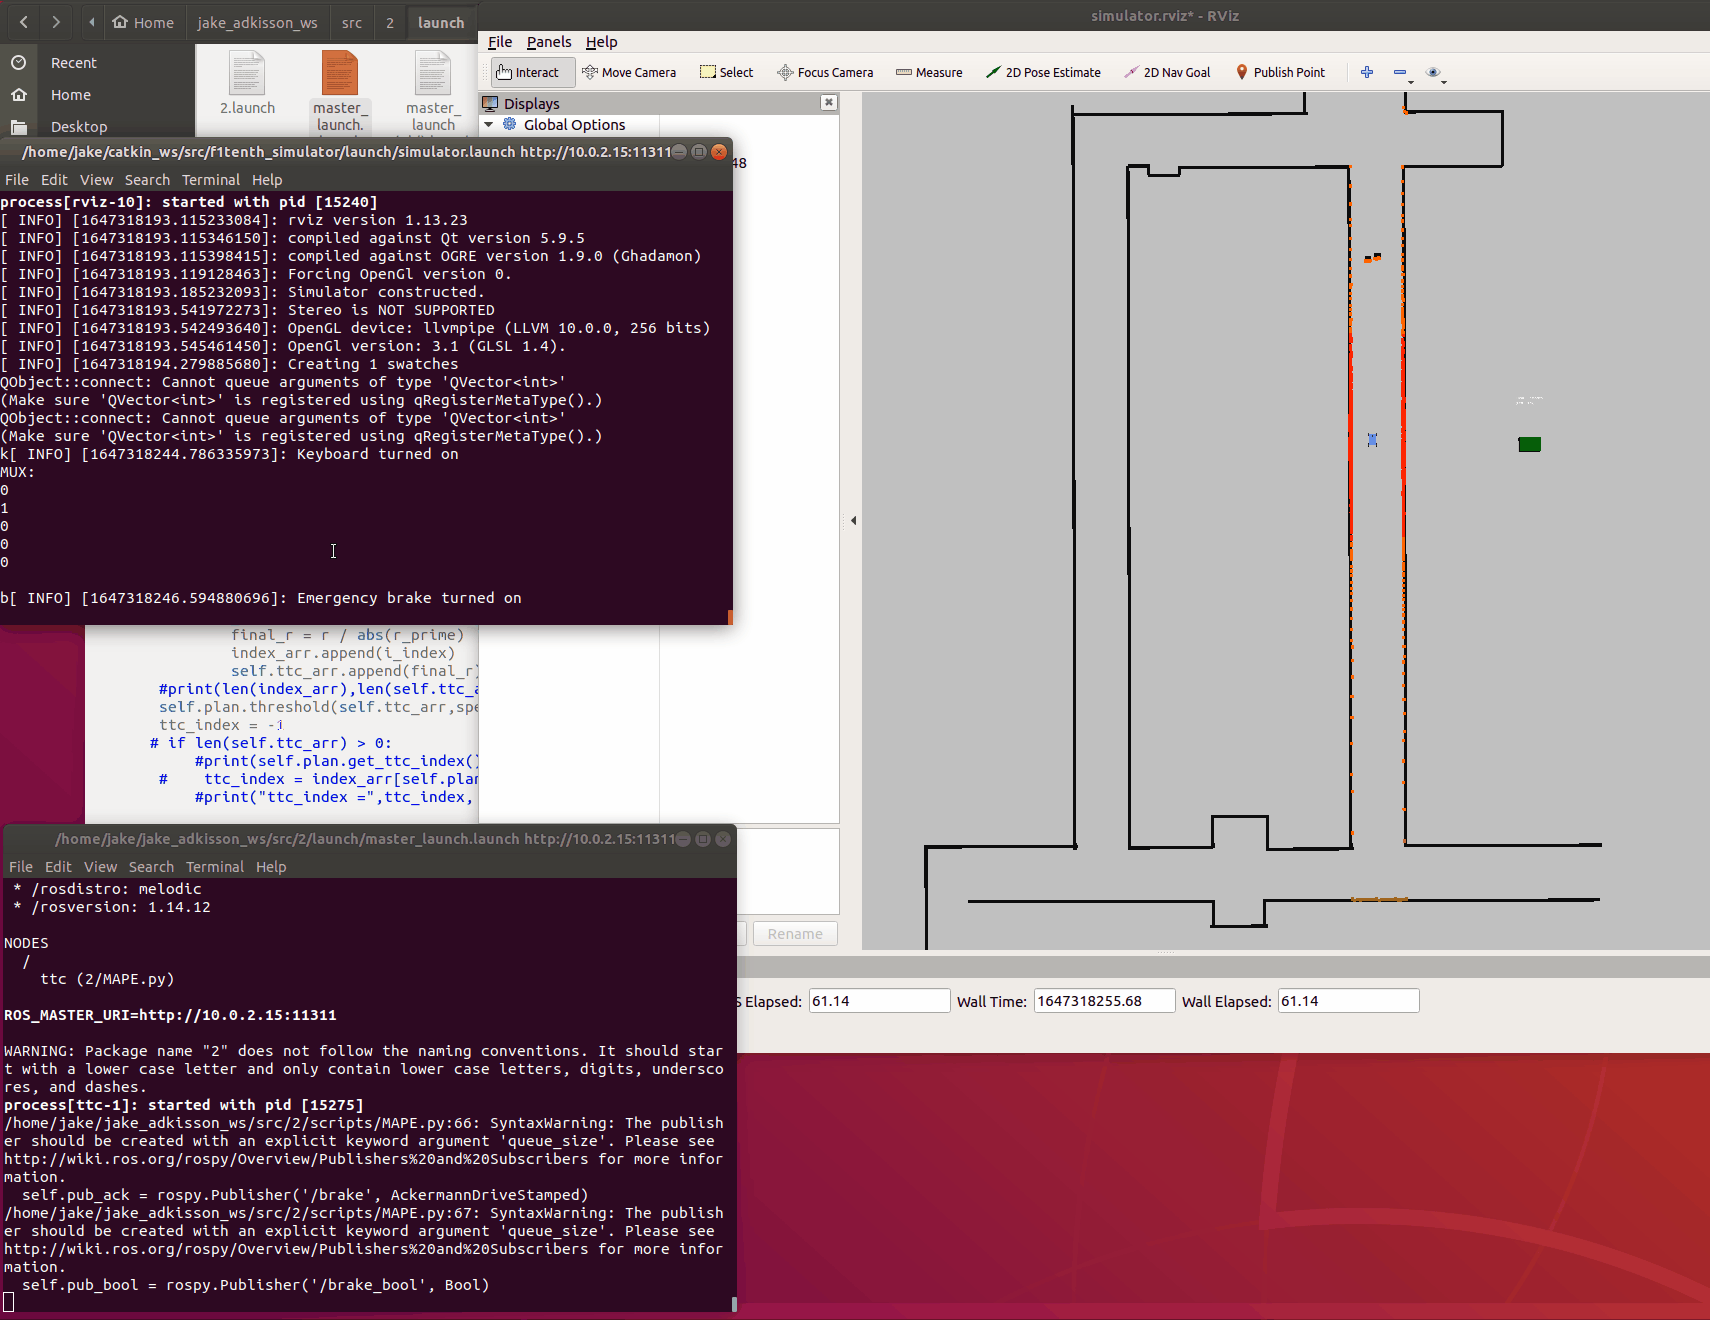The height and width of the screenshot is (1320, 1710).
Task: Close the Displays panel
Action: tap(828, 102)
